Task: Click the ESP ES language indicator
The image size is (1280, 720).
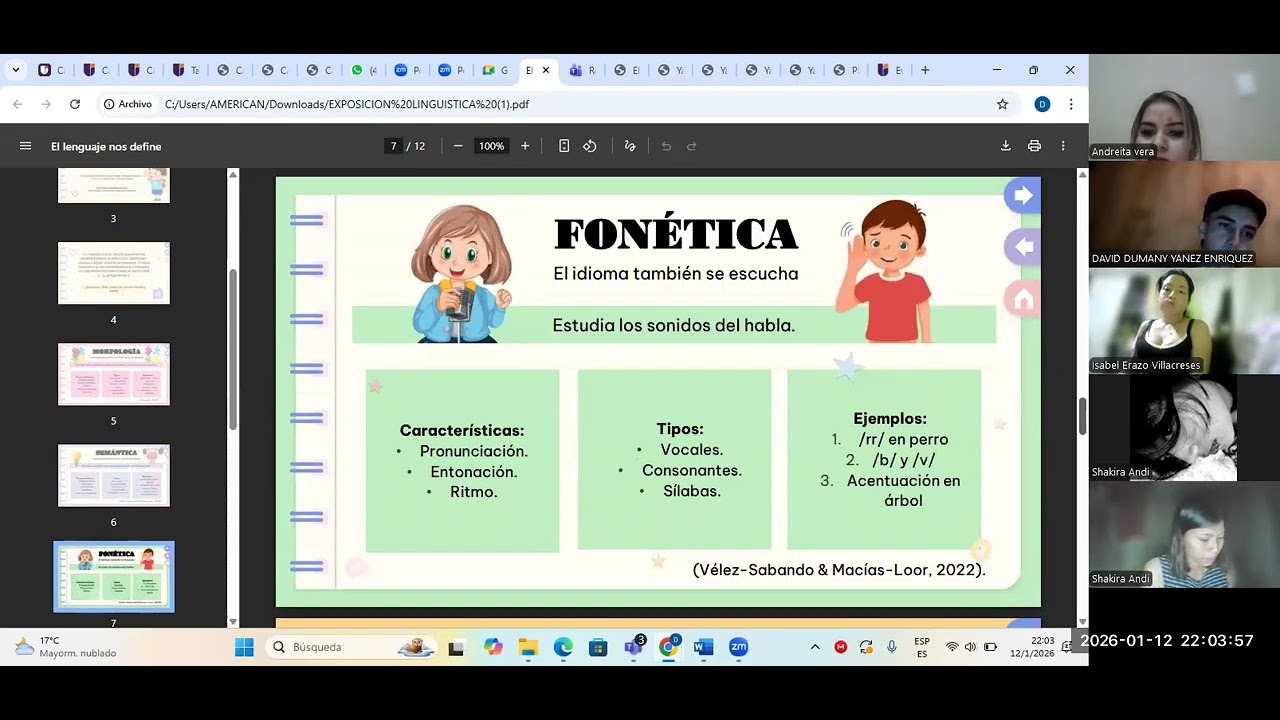Action: pyautogui.click(x=922, y=647)
